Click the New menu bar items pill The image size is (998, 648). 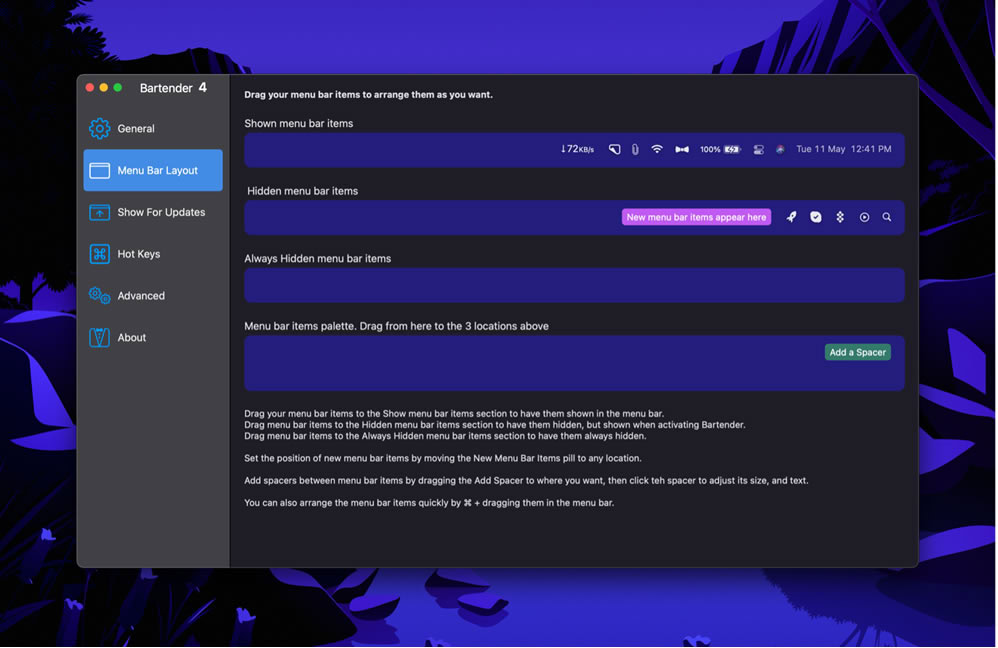pyautogui.click(x=696, y=217)
